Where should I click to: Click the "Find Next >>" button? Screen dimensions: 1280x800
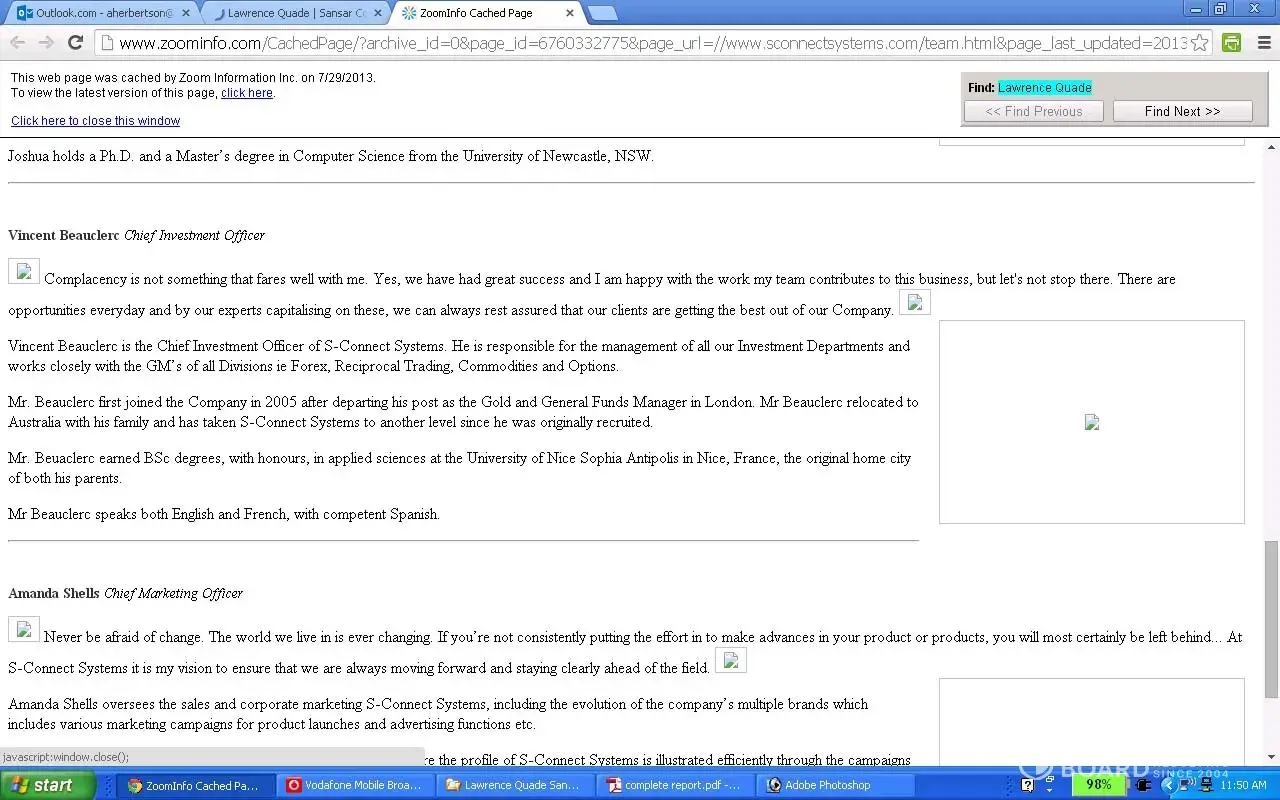click(x=1183, y=112)
